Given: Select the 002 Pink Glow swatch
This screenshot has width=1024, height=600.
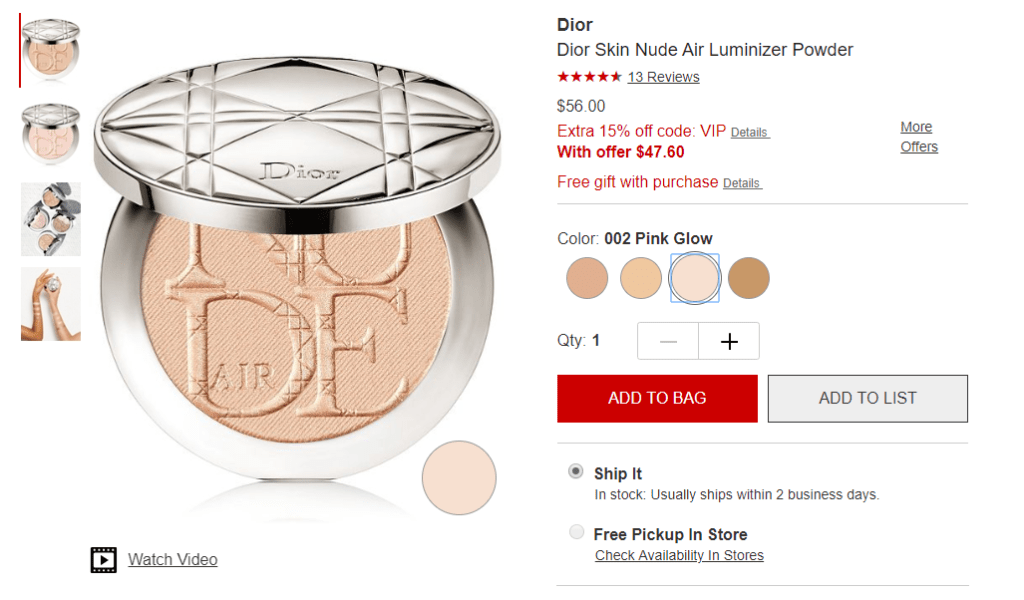Looking at the screenshot, I should pyautogui.click(x=695, y=278).
